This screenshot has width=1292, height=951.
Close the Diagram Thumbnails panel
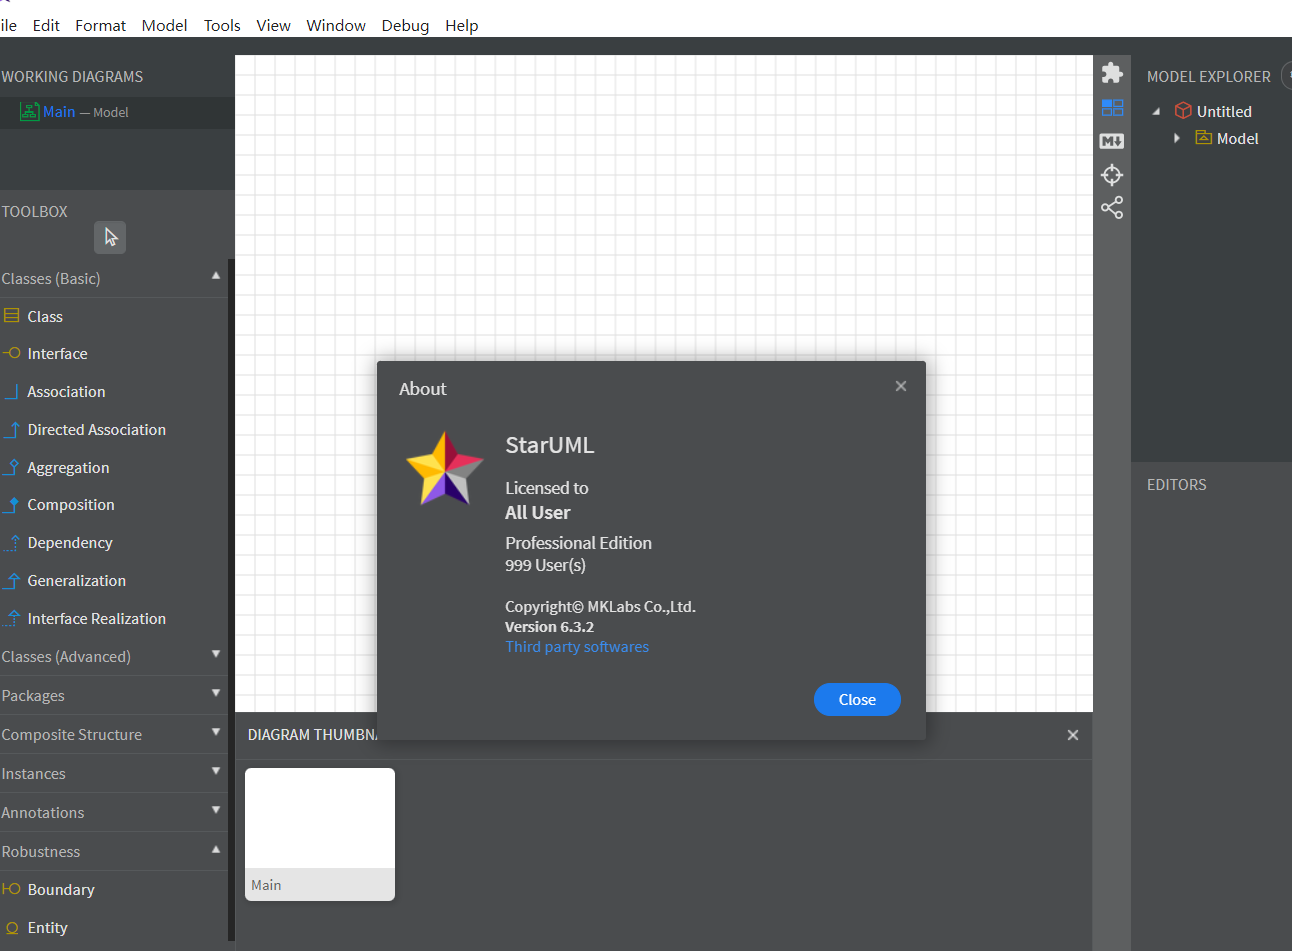click(1073, 735)
